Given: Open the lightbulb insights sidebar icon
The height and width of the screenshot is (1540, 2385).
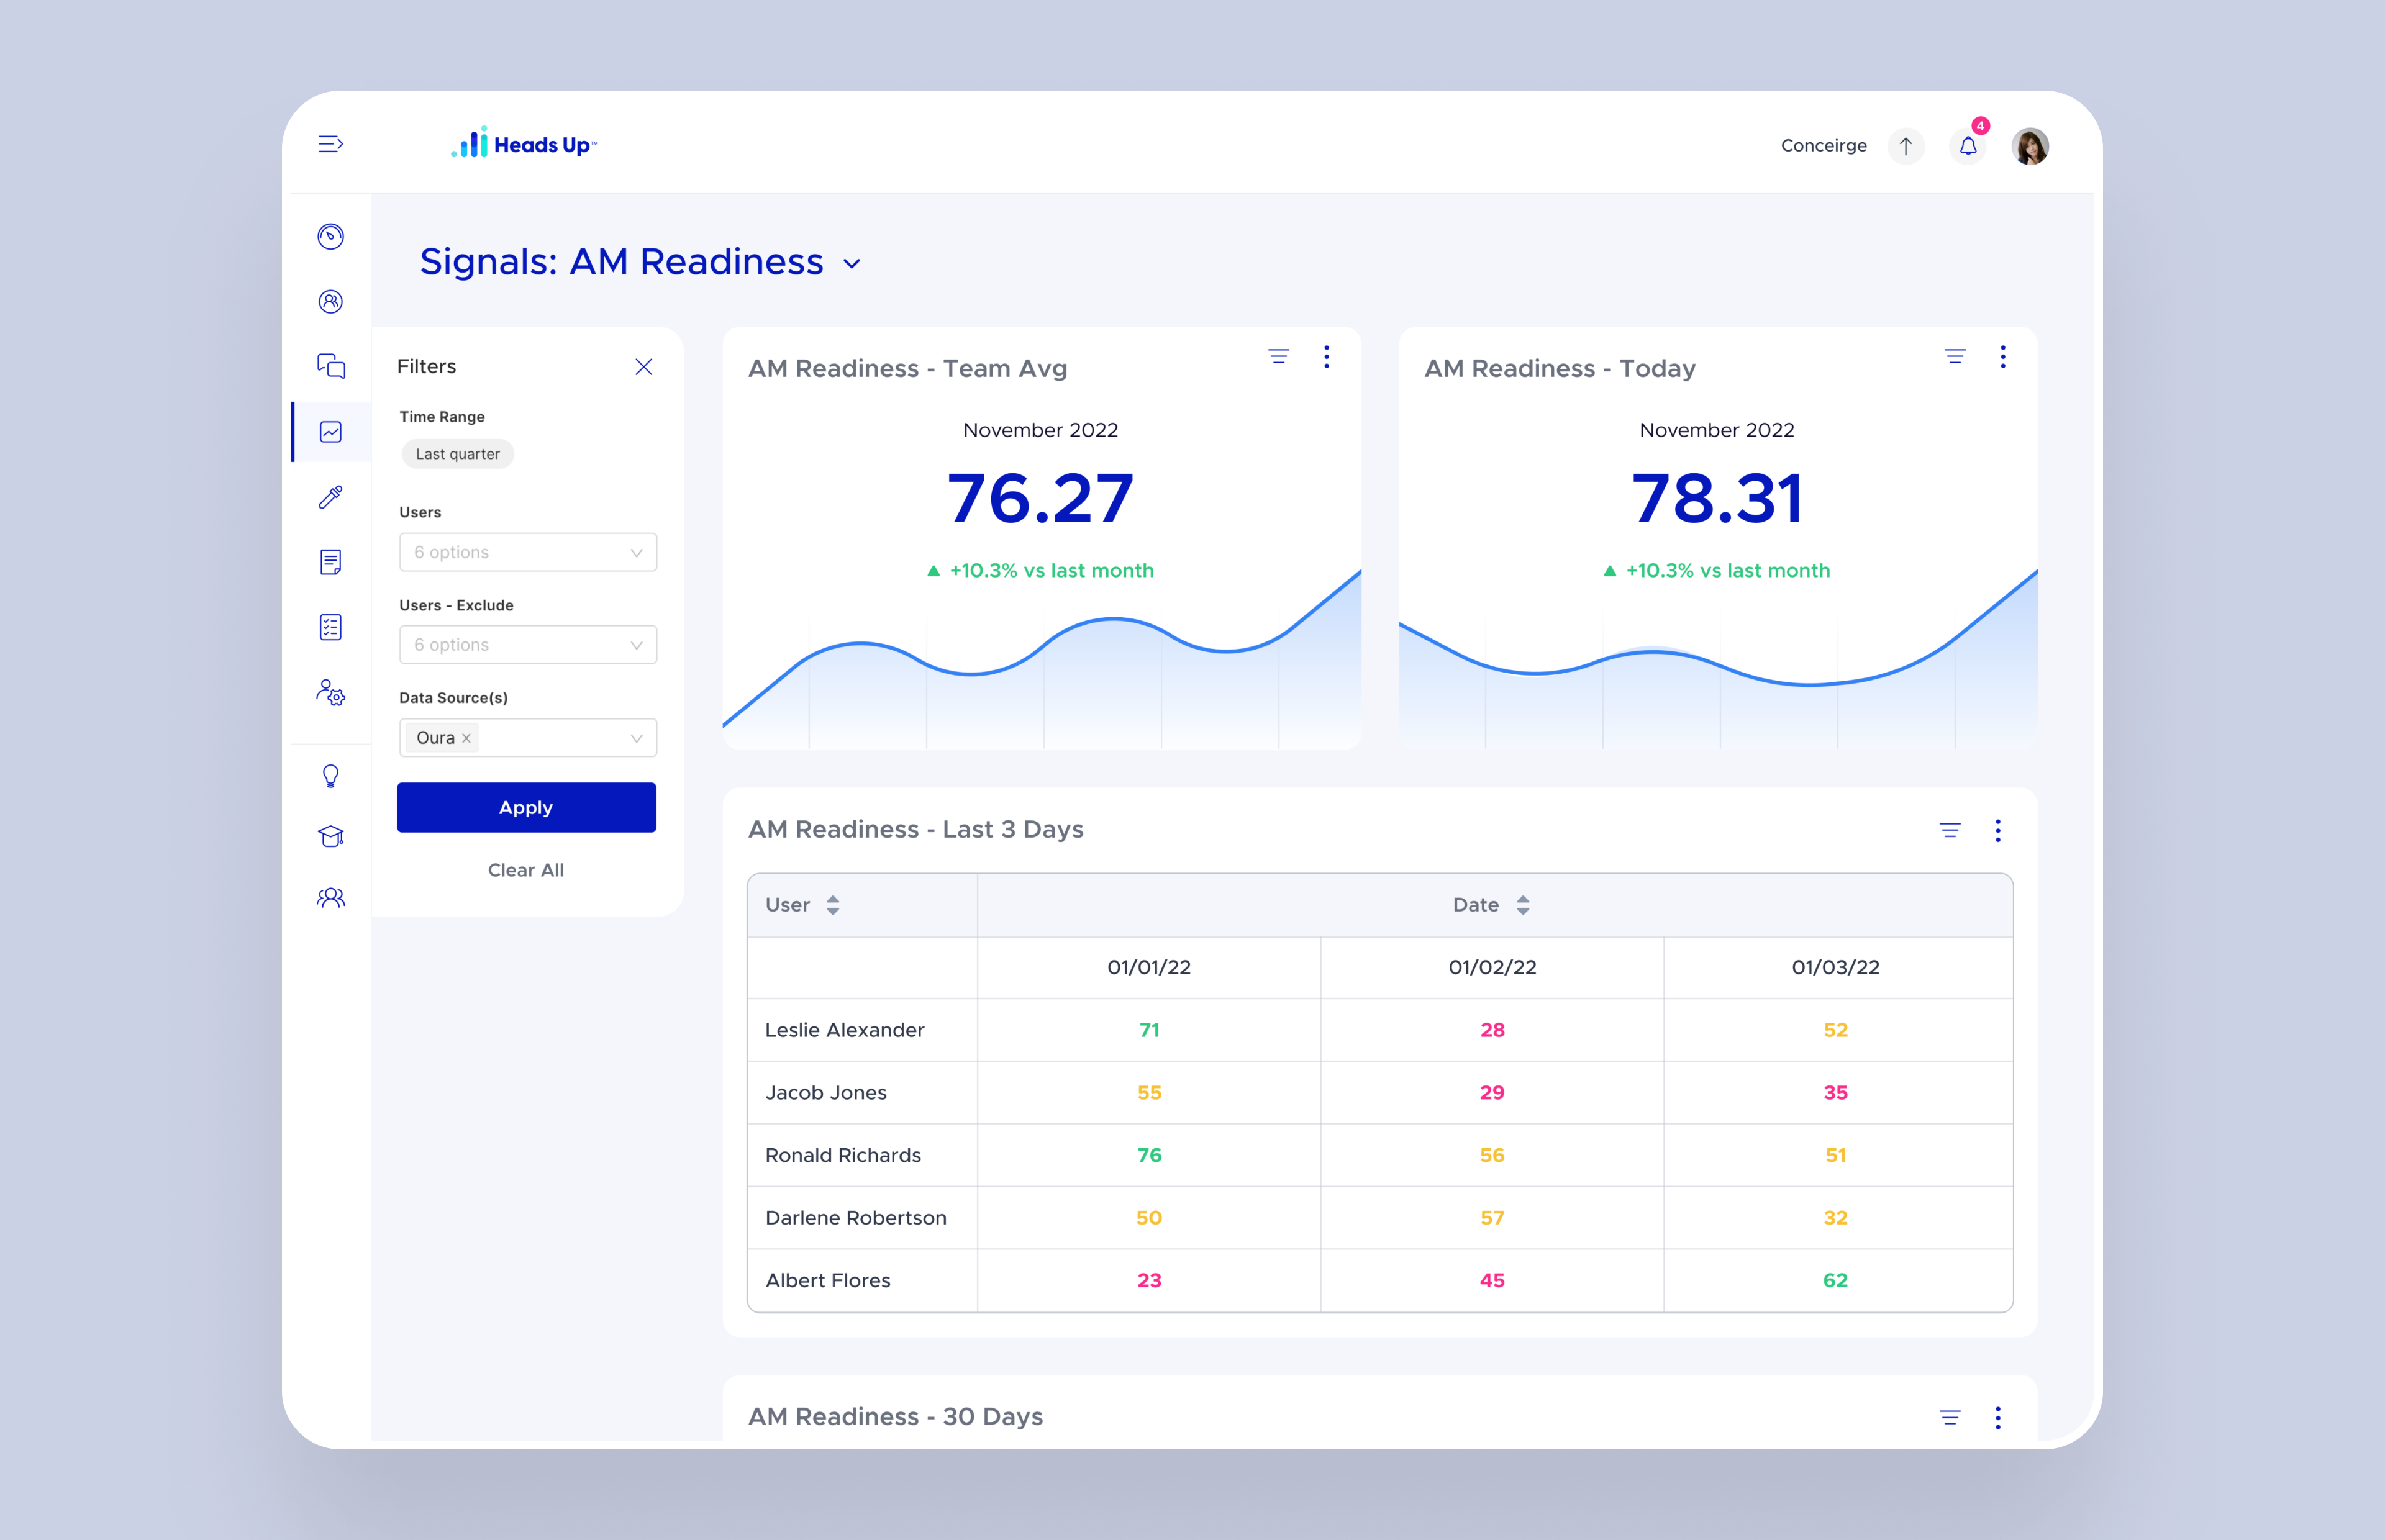Looking at the screenshot, I should point(331,776).
